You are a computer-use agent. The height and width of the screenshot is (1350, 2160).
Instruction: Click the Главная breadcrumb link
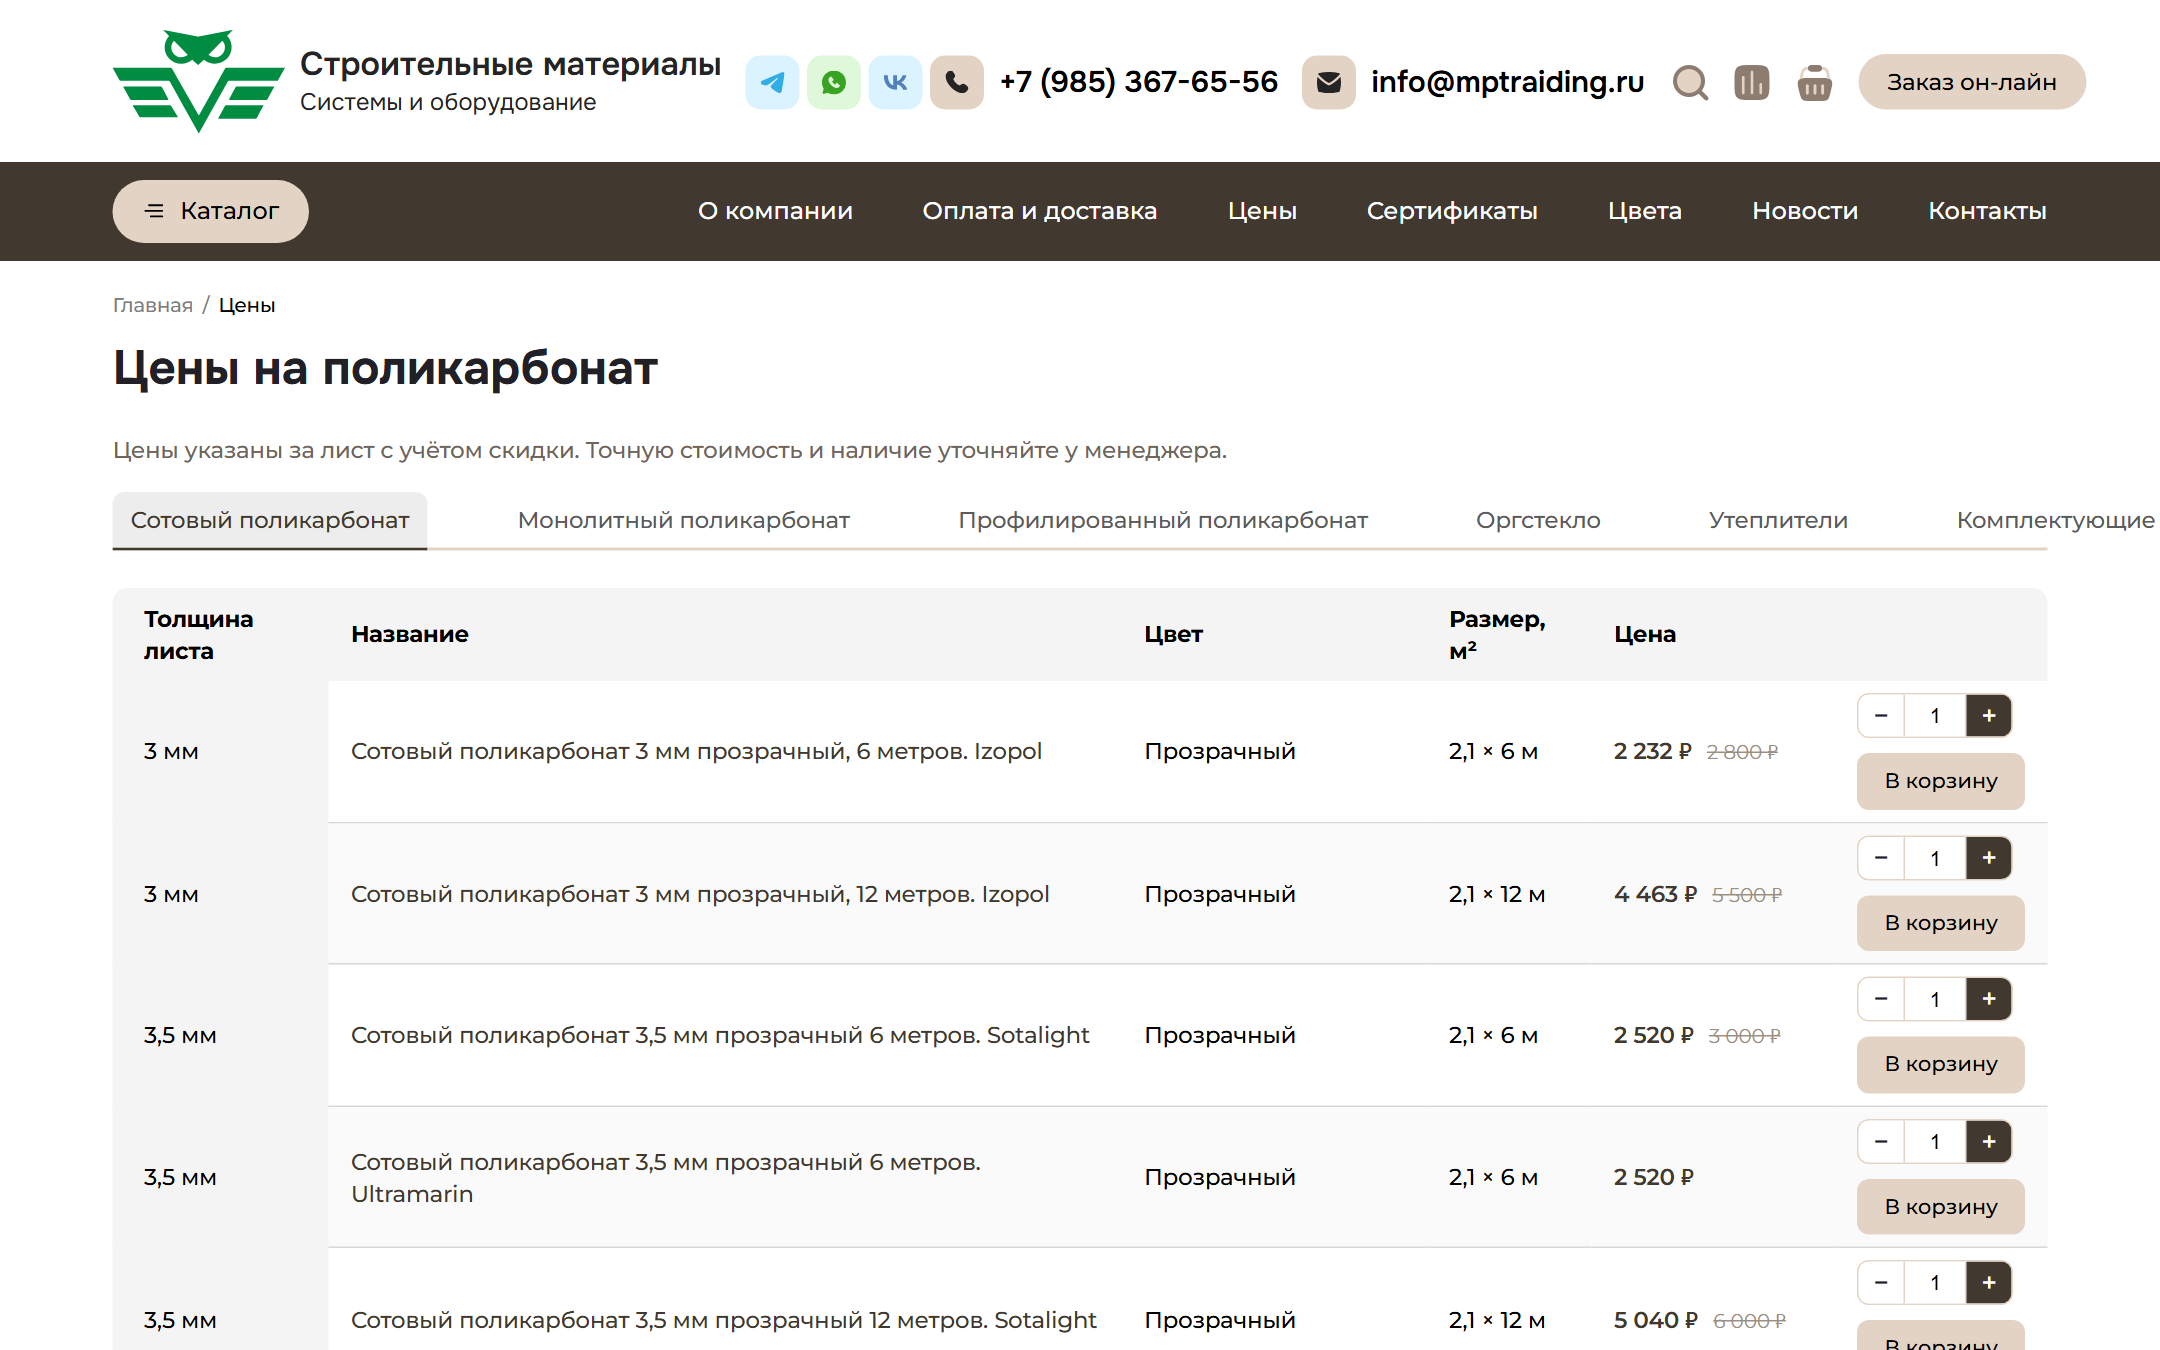[x=153, y=305]
